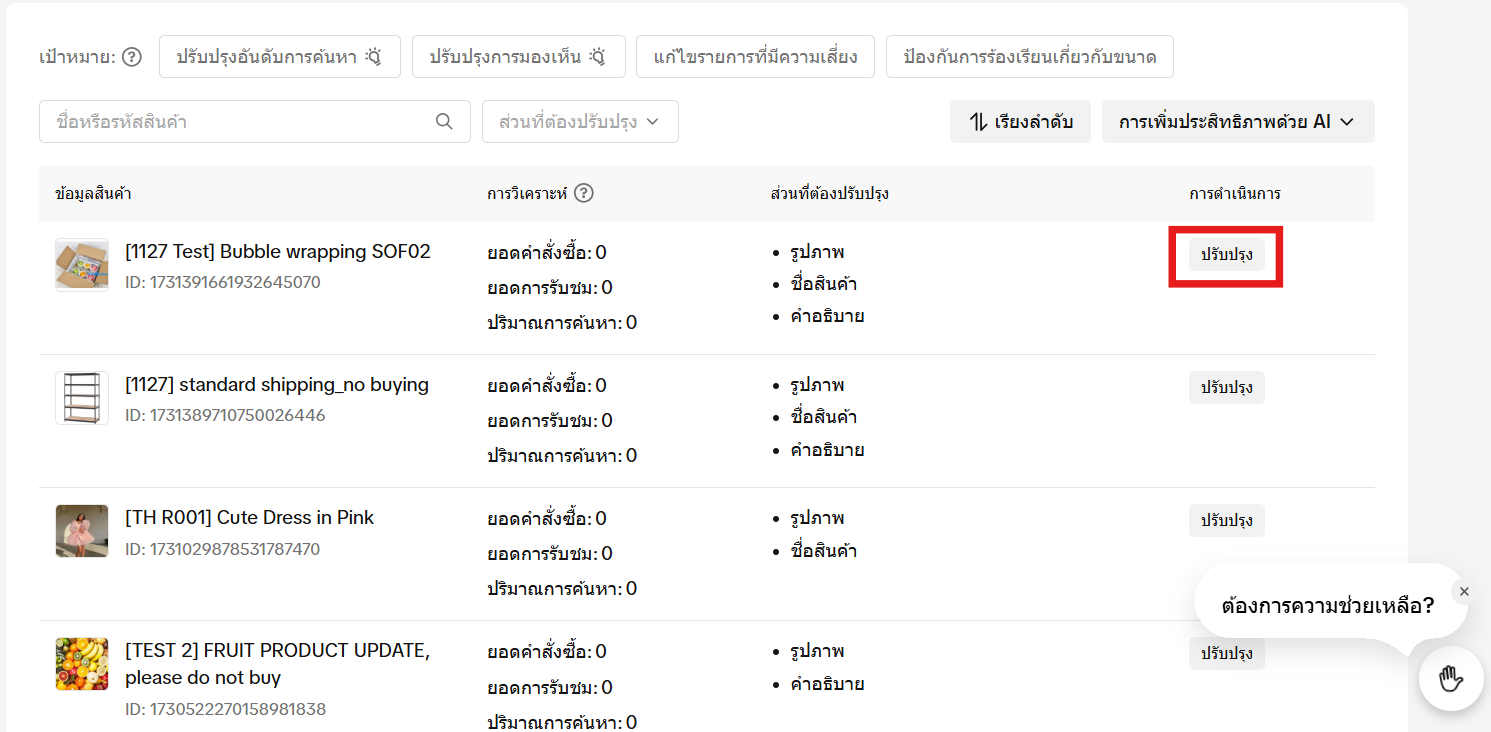
Task: Expand the ส่วนที่ต้องปรับปรุง filter dropdown
Action: pos(580,120)
